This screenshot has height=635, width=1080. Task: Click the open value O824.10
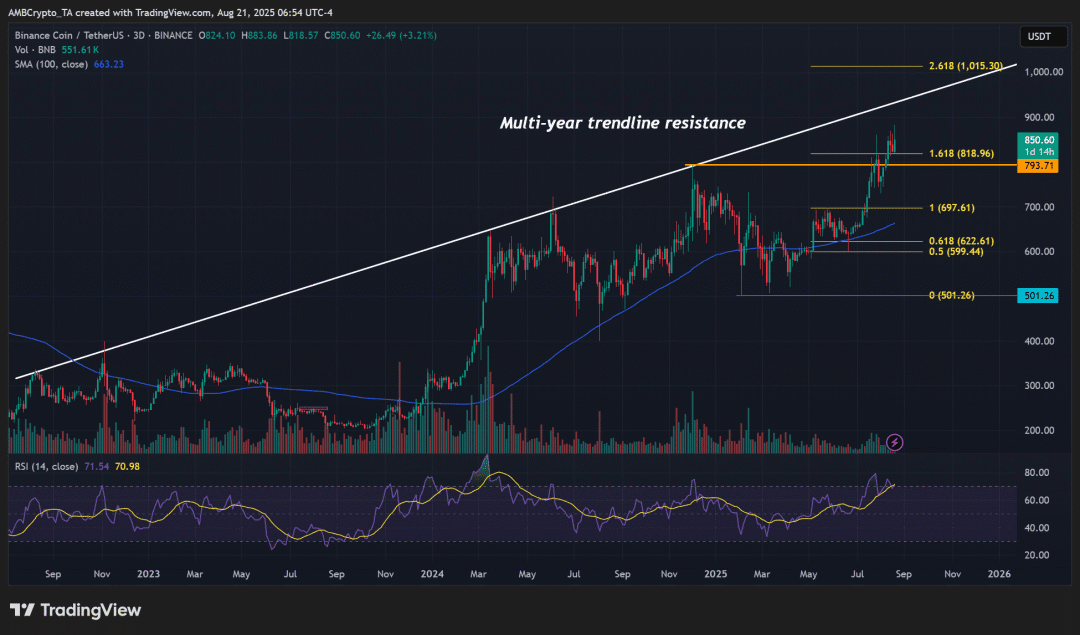(x=217, y=35)
